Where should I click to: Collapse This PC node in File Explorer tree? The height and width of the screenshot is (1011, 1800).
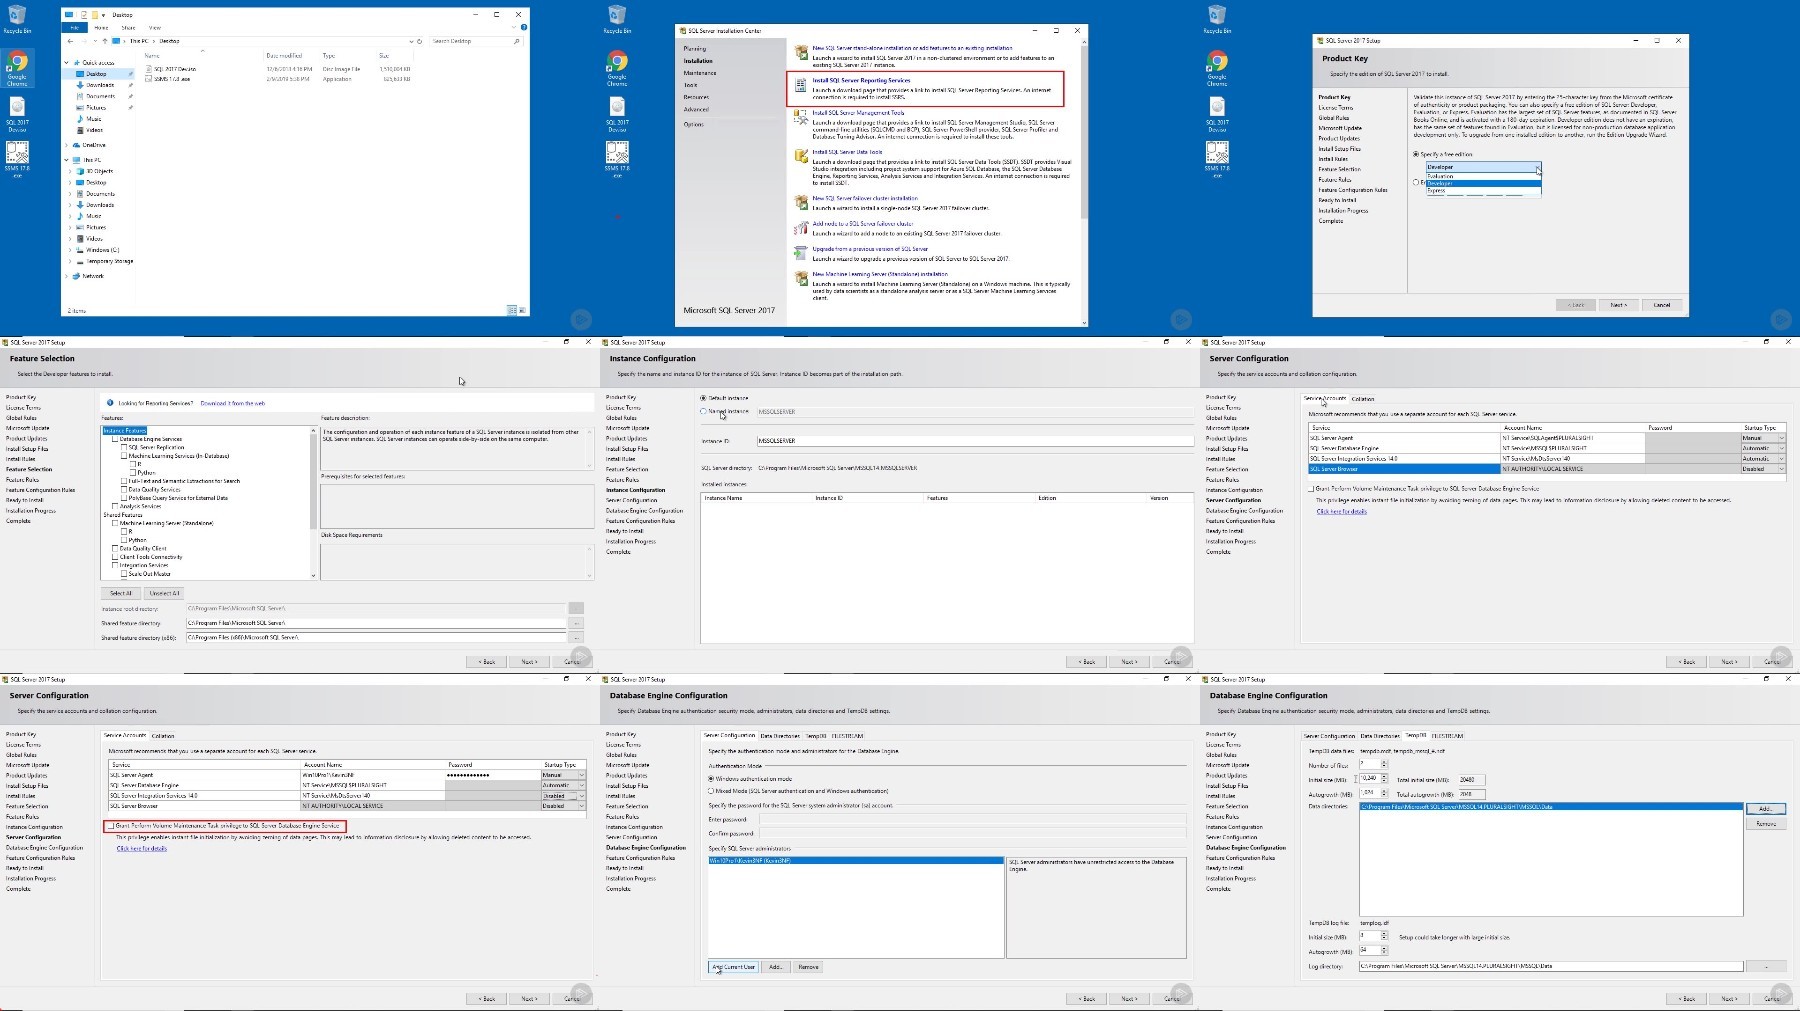68,160
